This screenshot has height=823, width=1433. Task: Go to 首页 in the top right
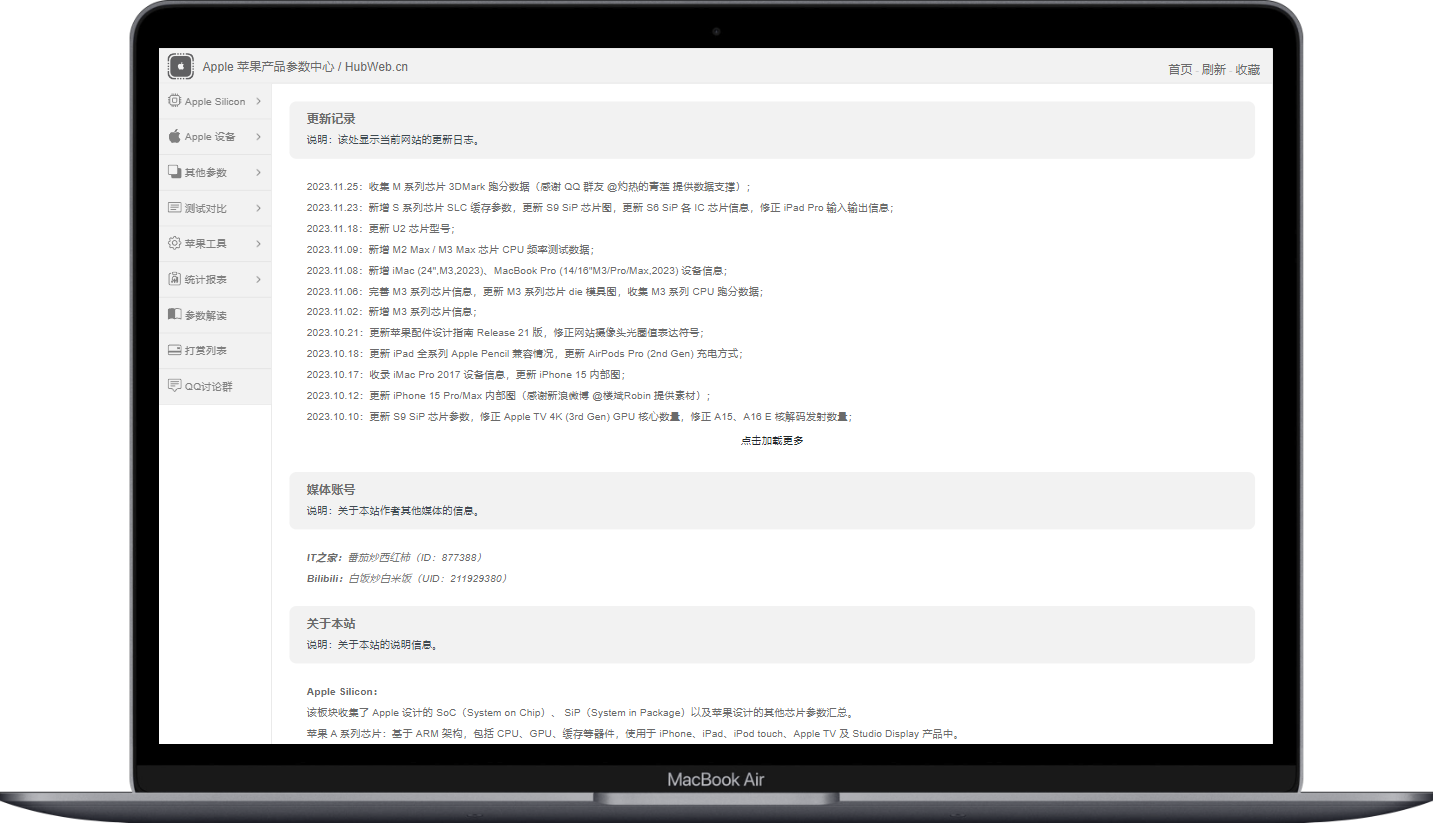tap(1180, 70)
